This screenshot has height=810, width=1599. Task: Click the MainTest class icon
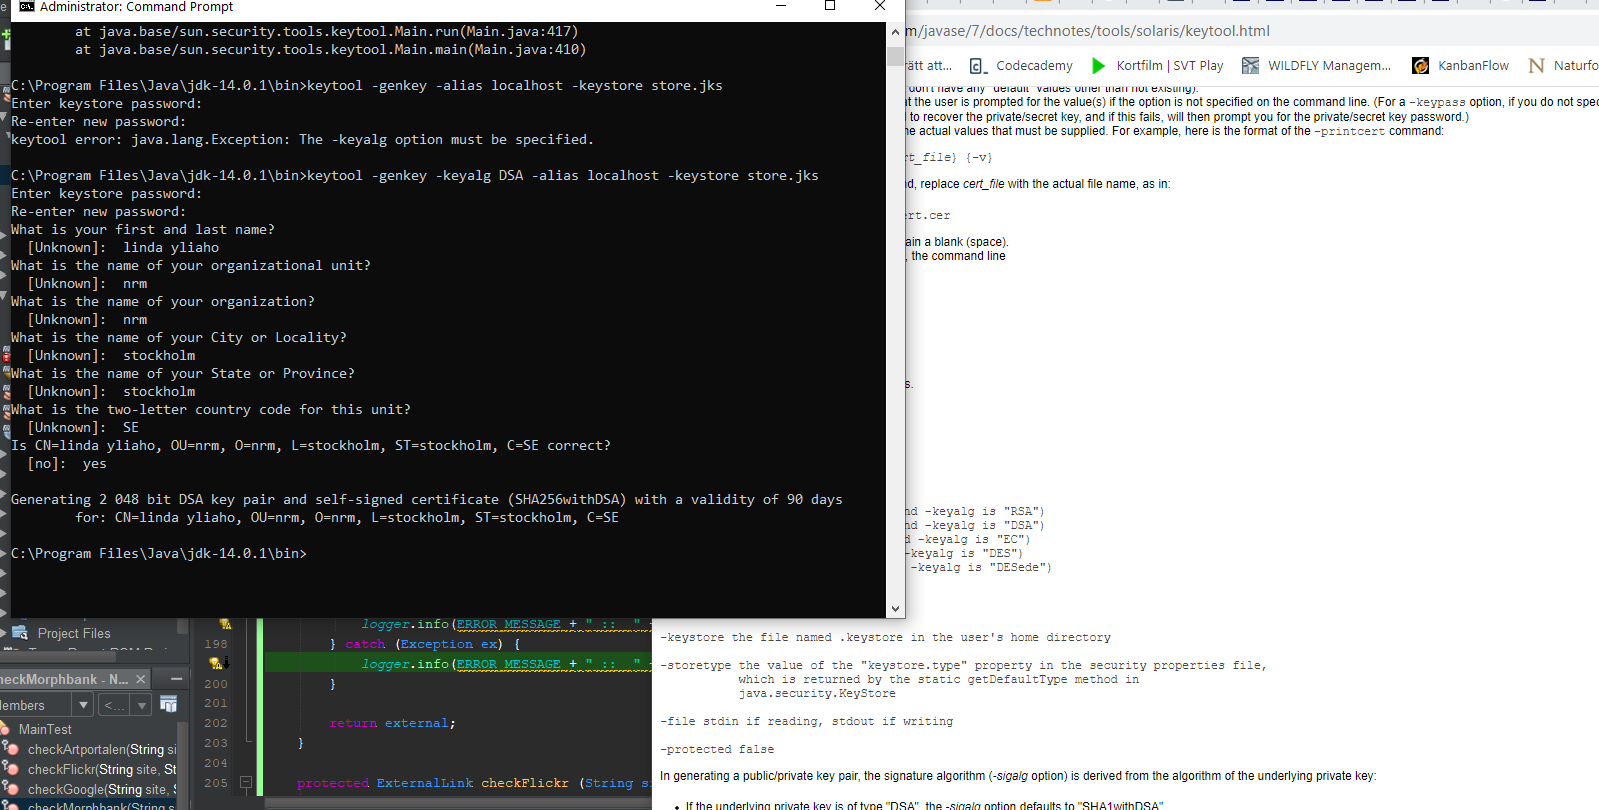(x=6, y=729)
